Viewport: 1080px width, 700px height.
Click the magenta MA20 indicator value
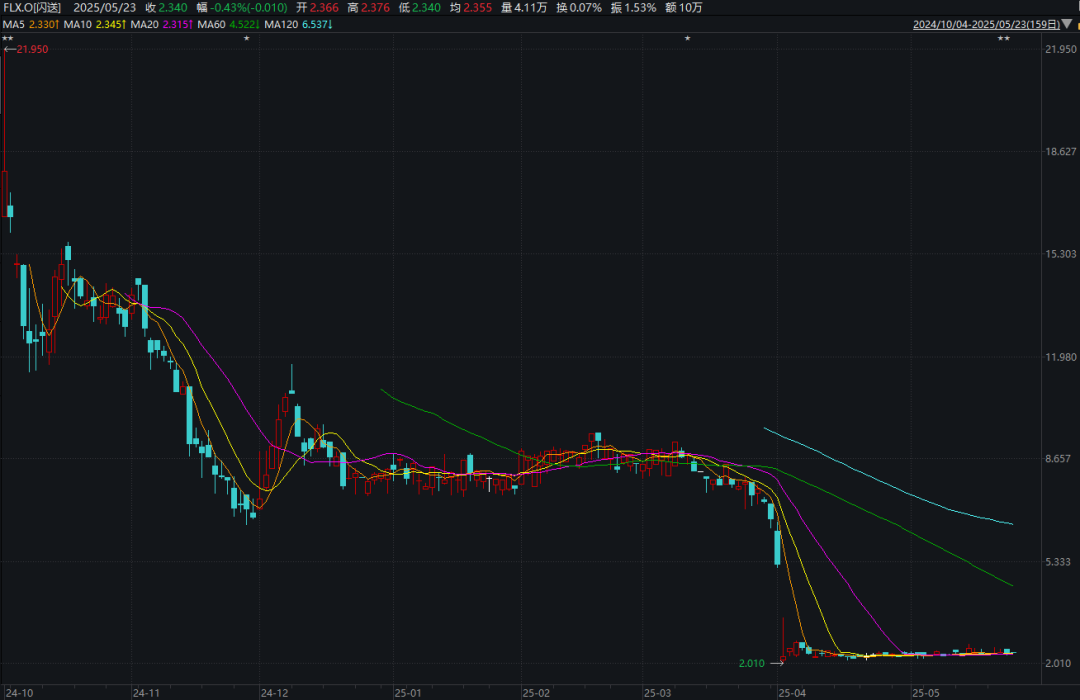coord(178,24)
